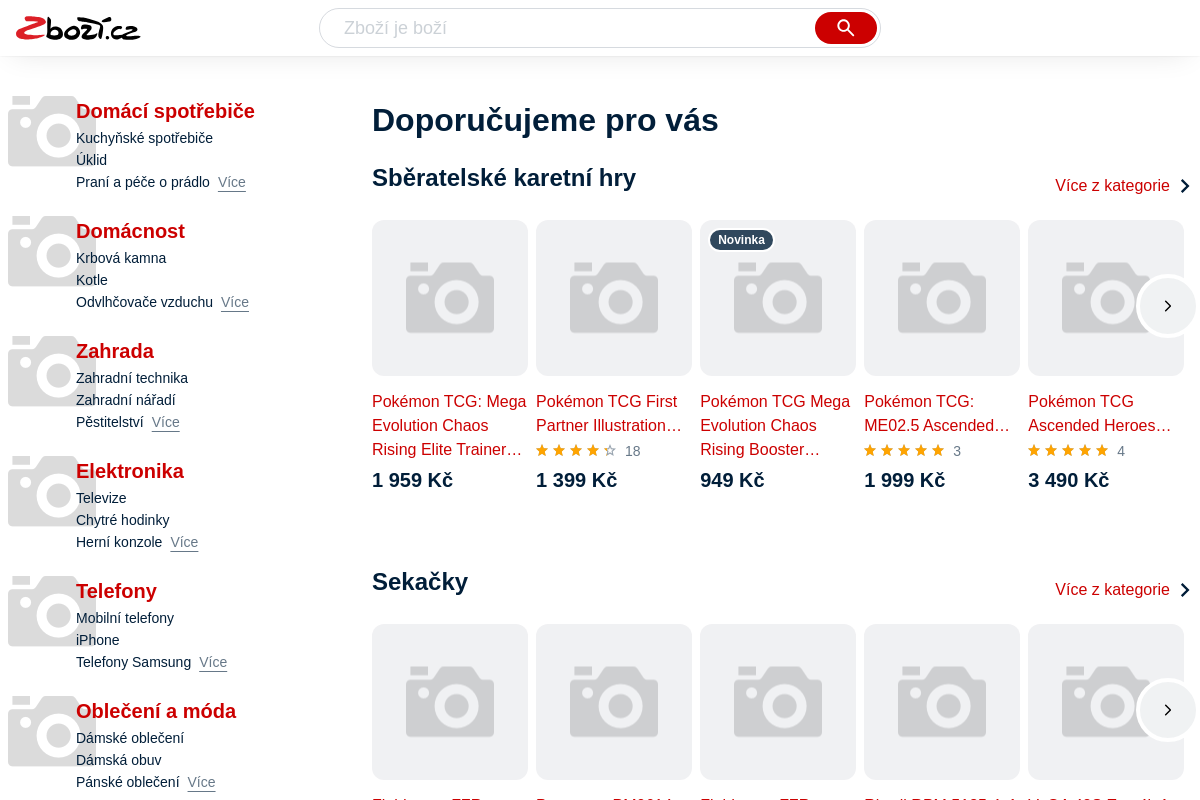
Task: Expand Více under Zahrada
Action: (166, 422)
